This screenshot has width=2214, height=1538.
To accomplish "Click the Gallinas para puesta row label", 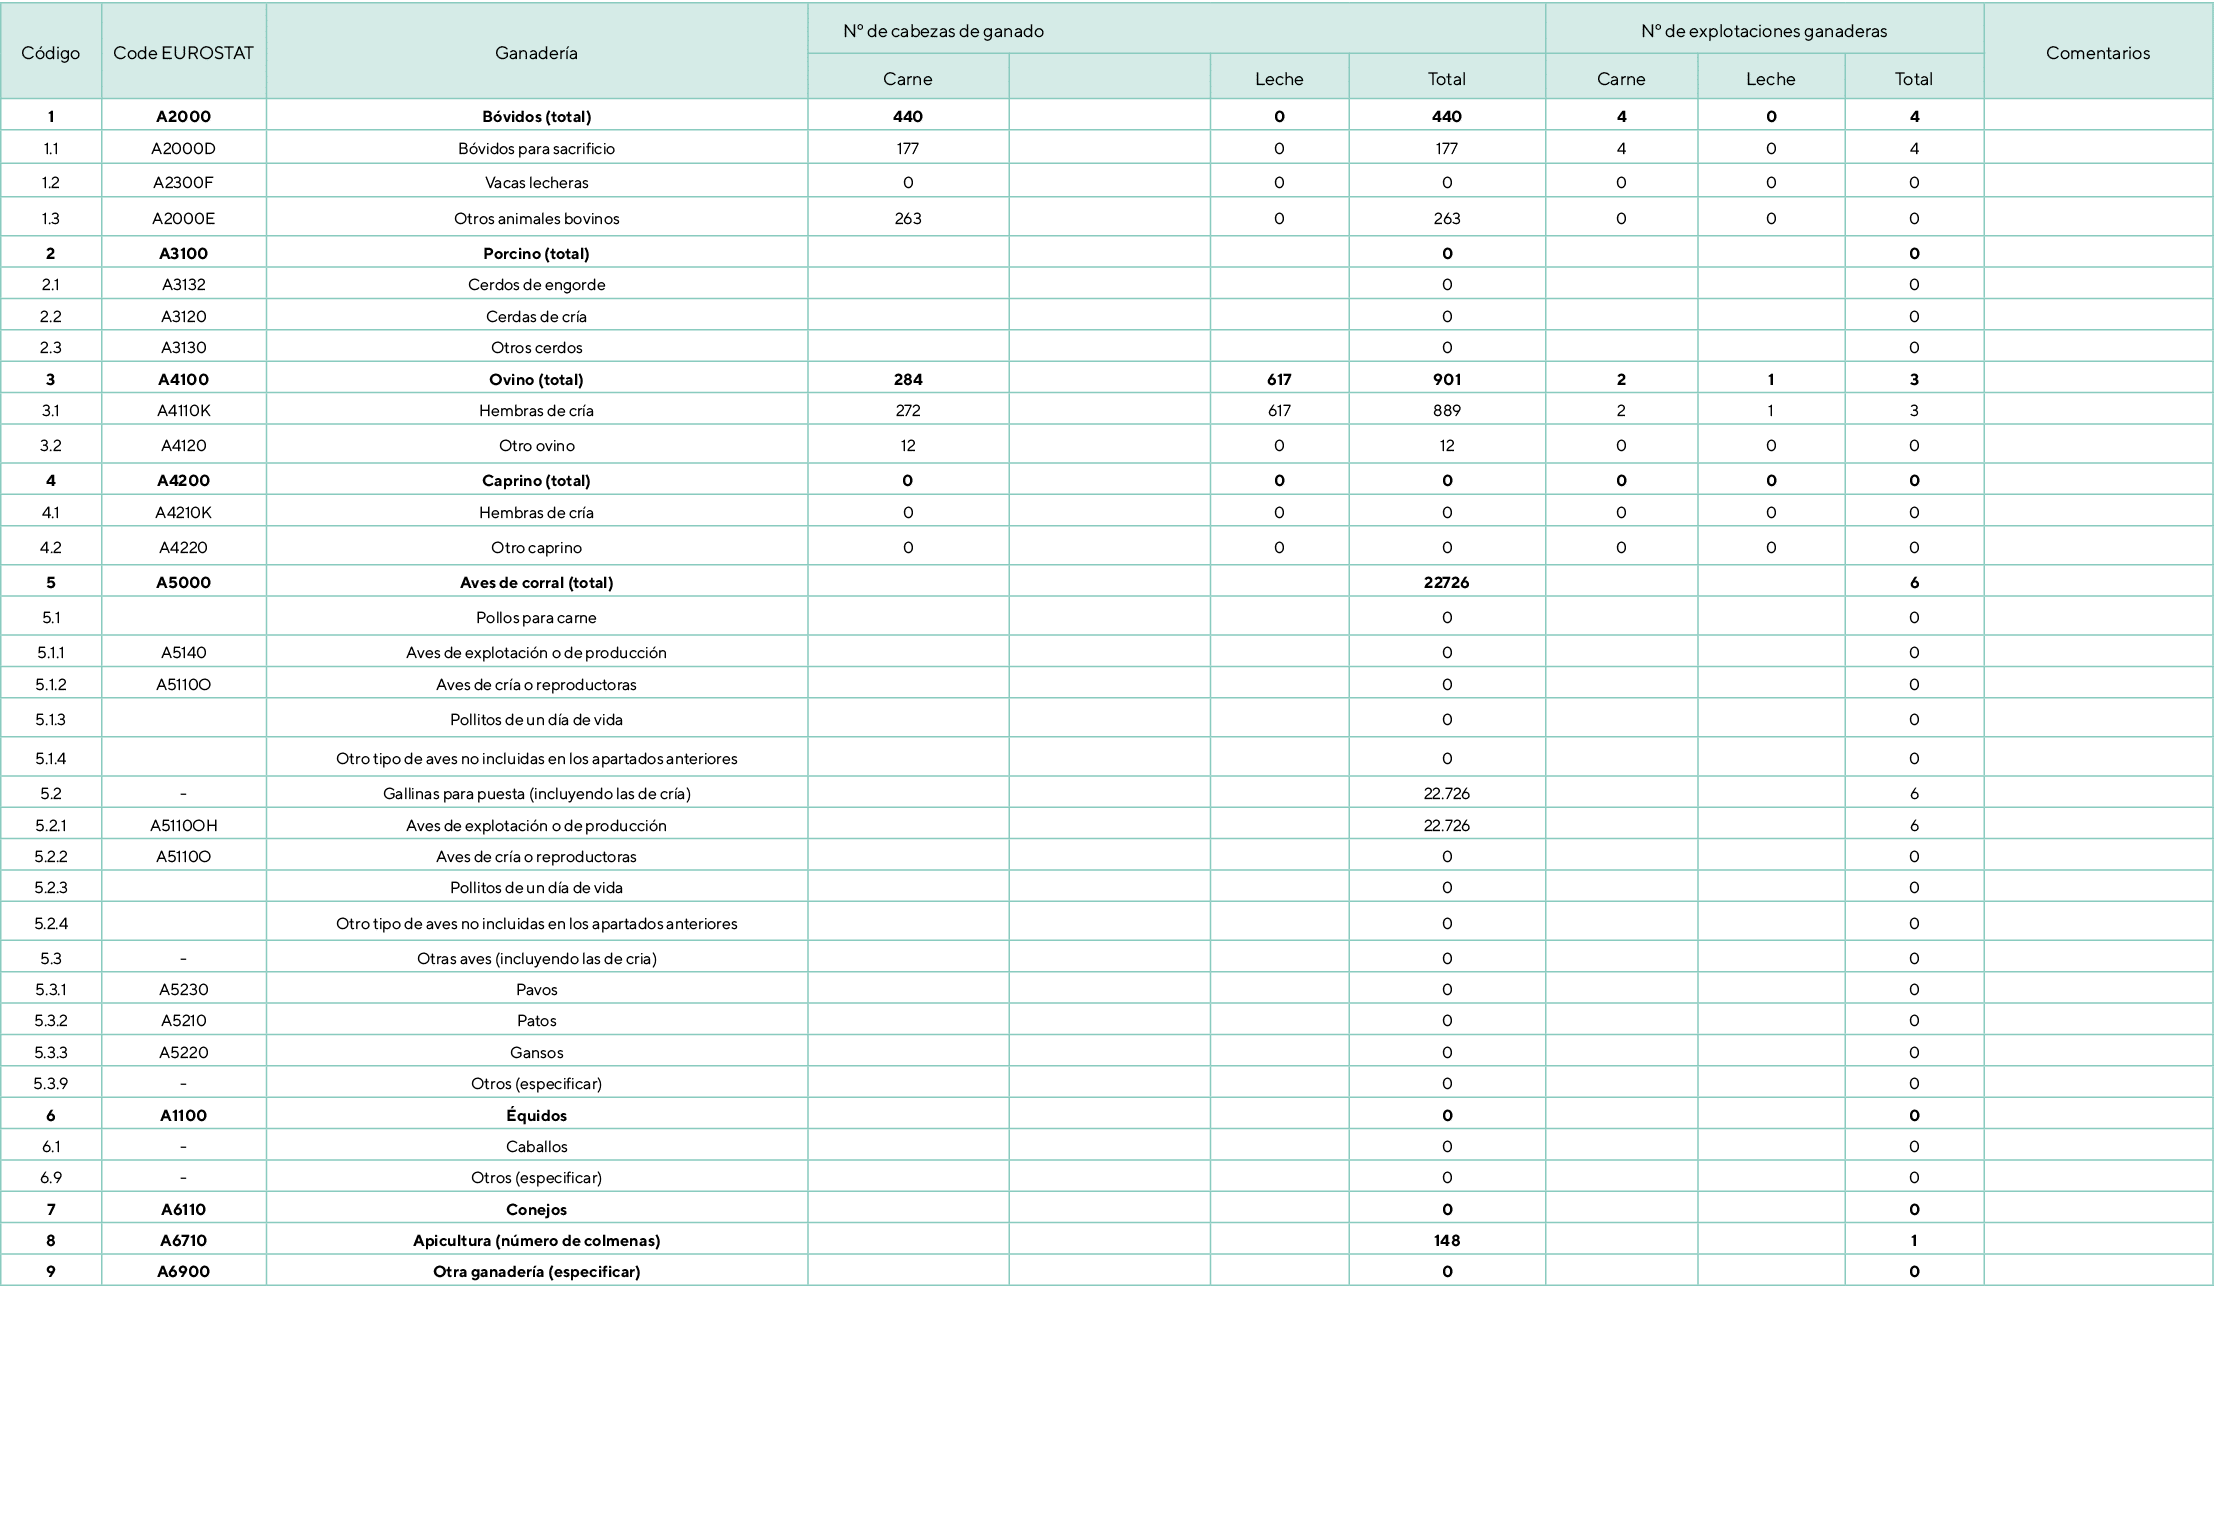I will coord(536,793).
